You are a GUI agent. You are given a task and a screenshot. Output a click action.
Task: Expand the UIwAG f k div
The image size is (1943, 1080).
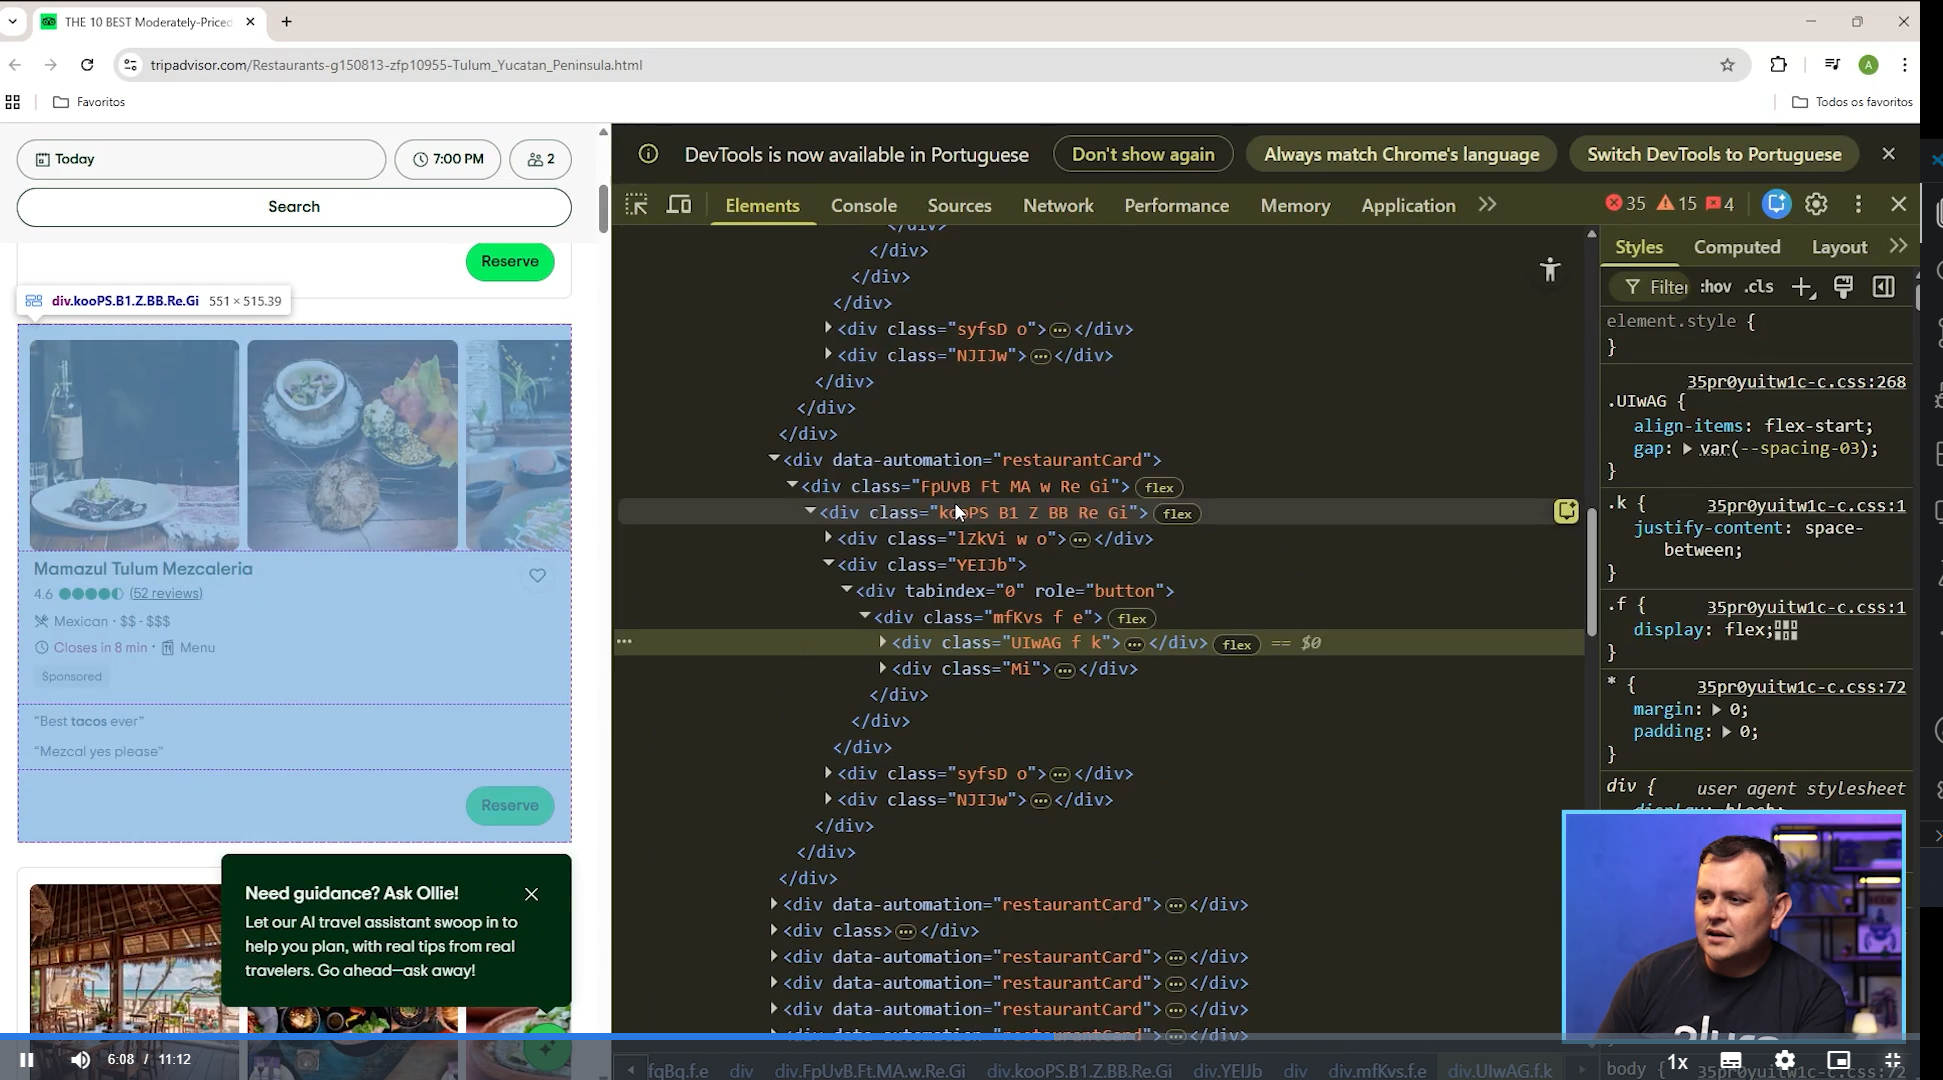tap(882, 642)
